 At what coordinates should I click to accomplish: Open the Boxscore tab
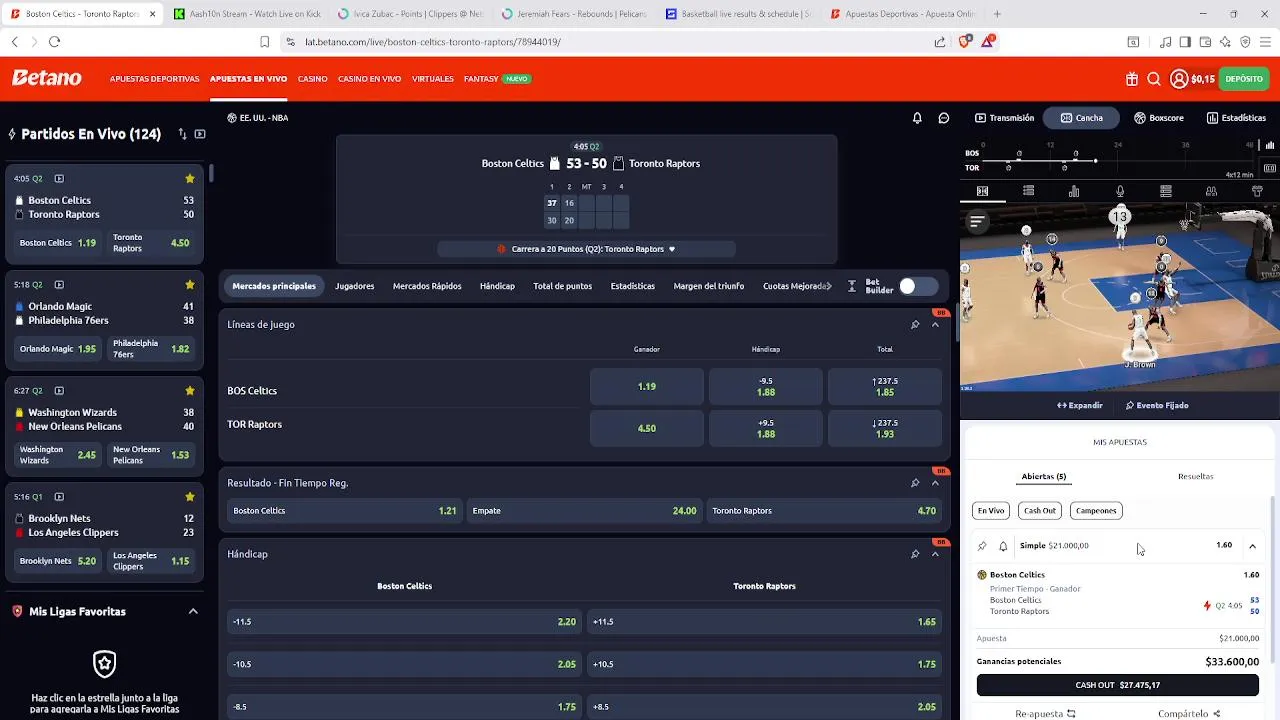point(1159,118)
